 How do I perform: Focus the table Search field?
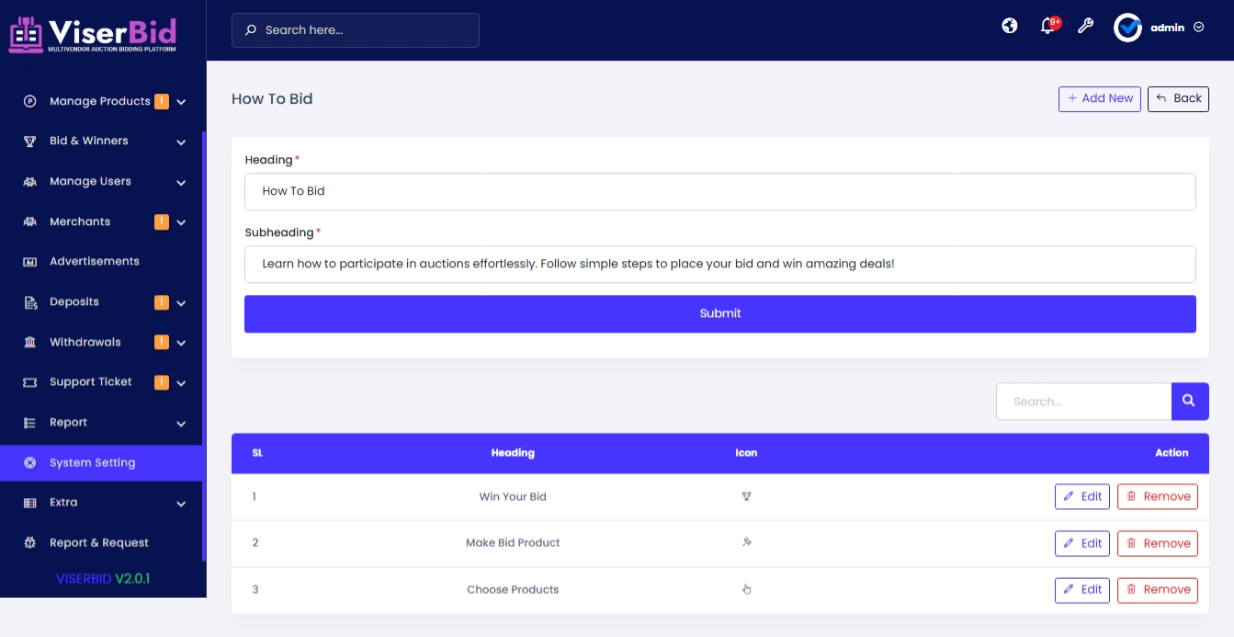[1084, 401]
